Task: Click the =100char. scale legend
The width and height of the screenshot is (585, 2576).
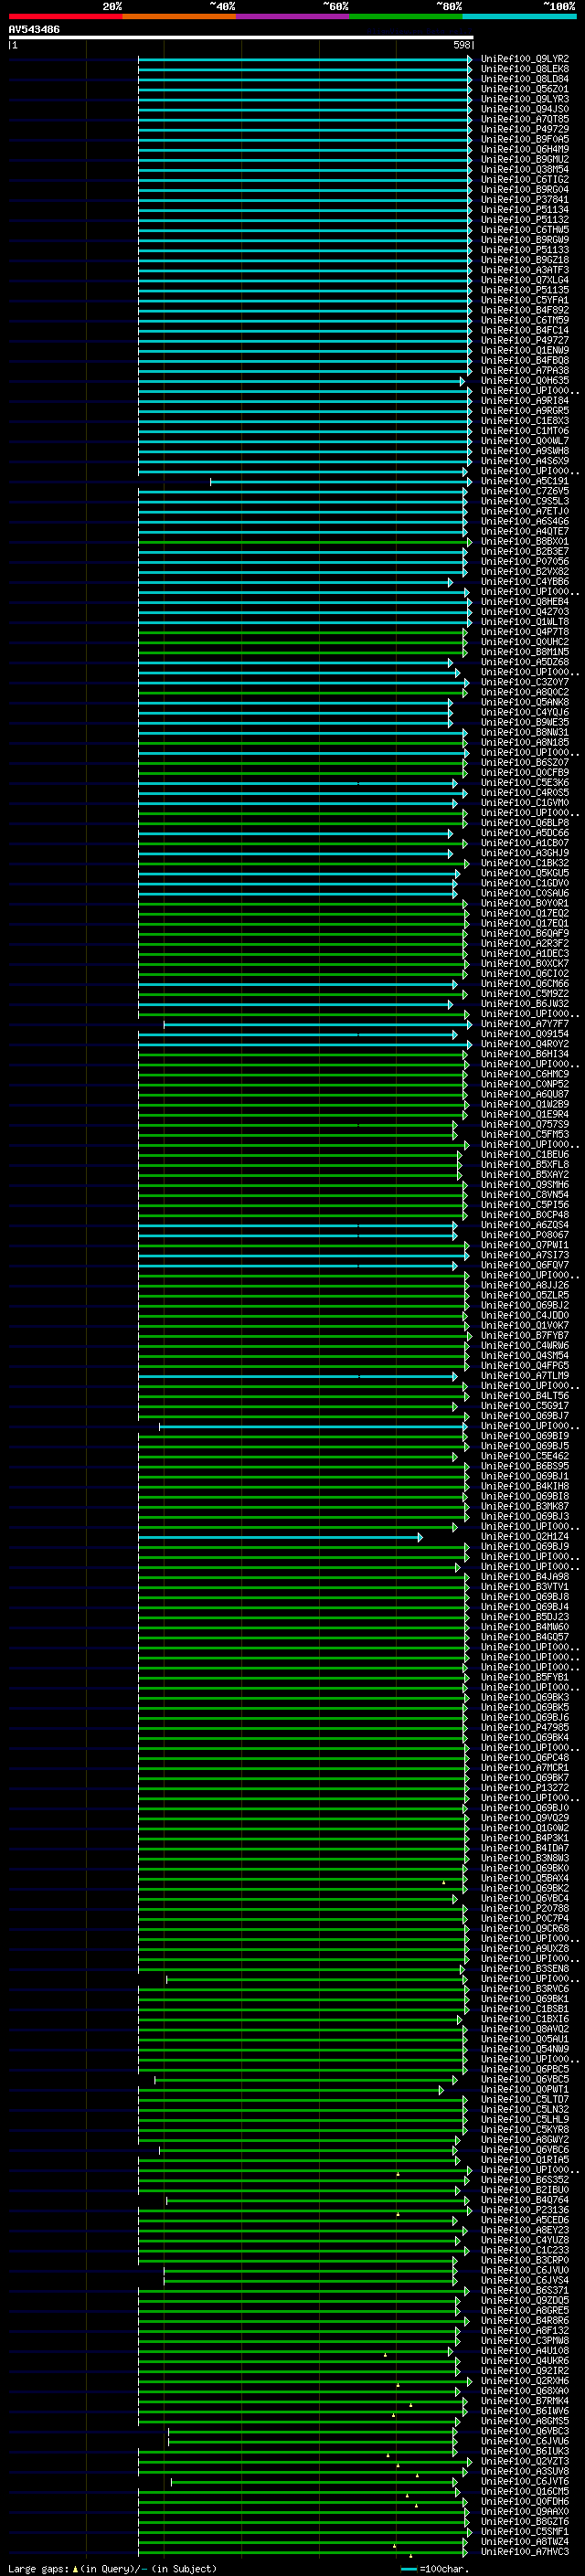Action: click(436, 2568)
